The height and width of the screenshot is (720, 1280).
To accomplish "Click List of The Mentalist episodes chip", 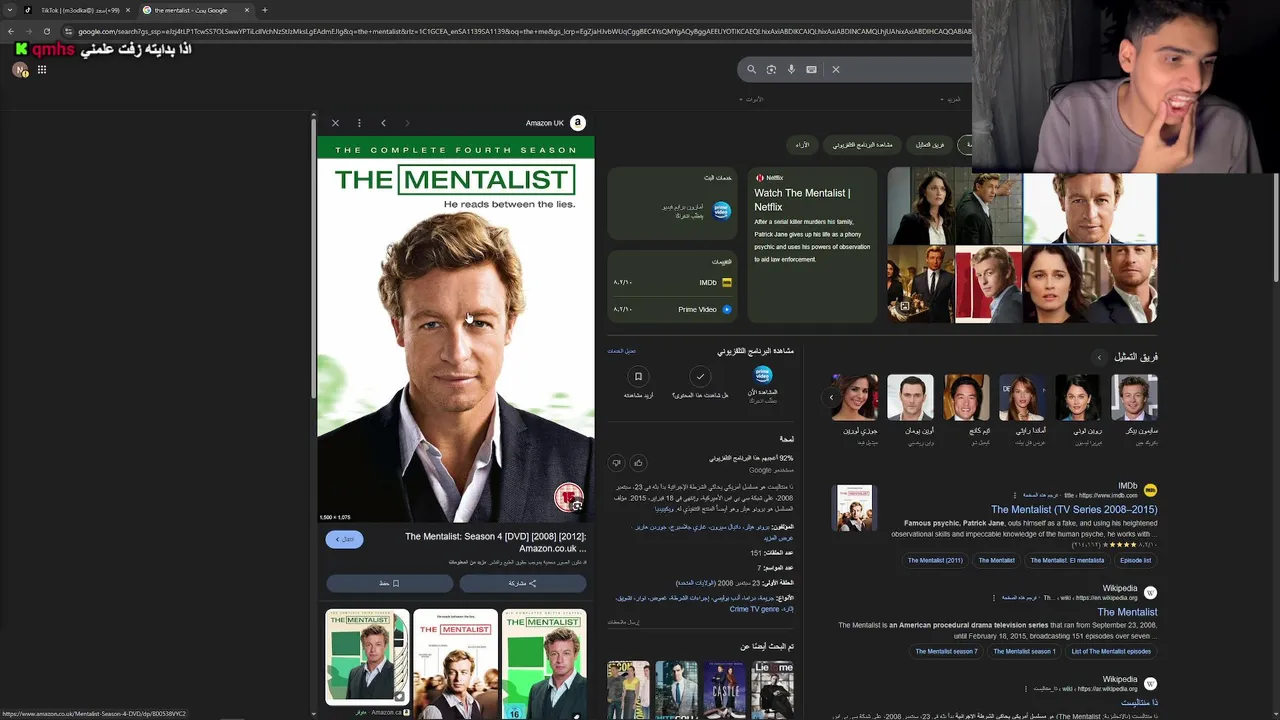I will 1111,651.
